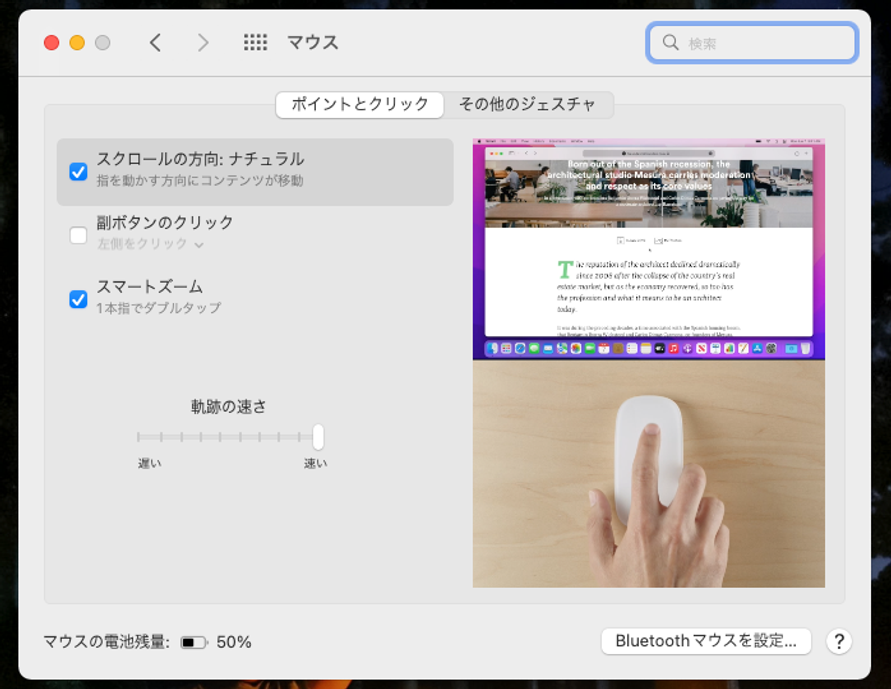Open help with the question mark button
891x689 pixels.
[x=839, y=642]
